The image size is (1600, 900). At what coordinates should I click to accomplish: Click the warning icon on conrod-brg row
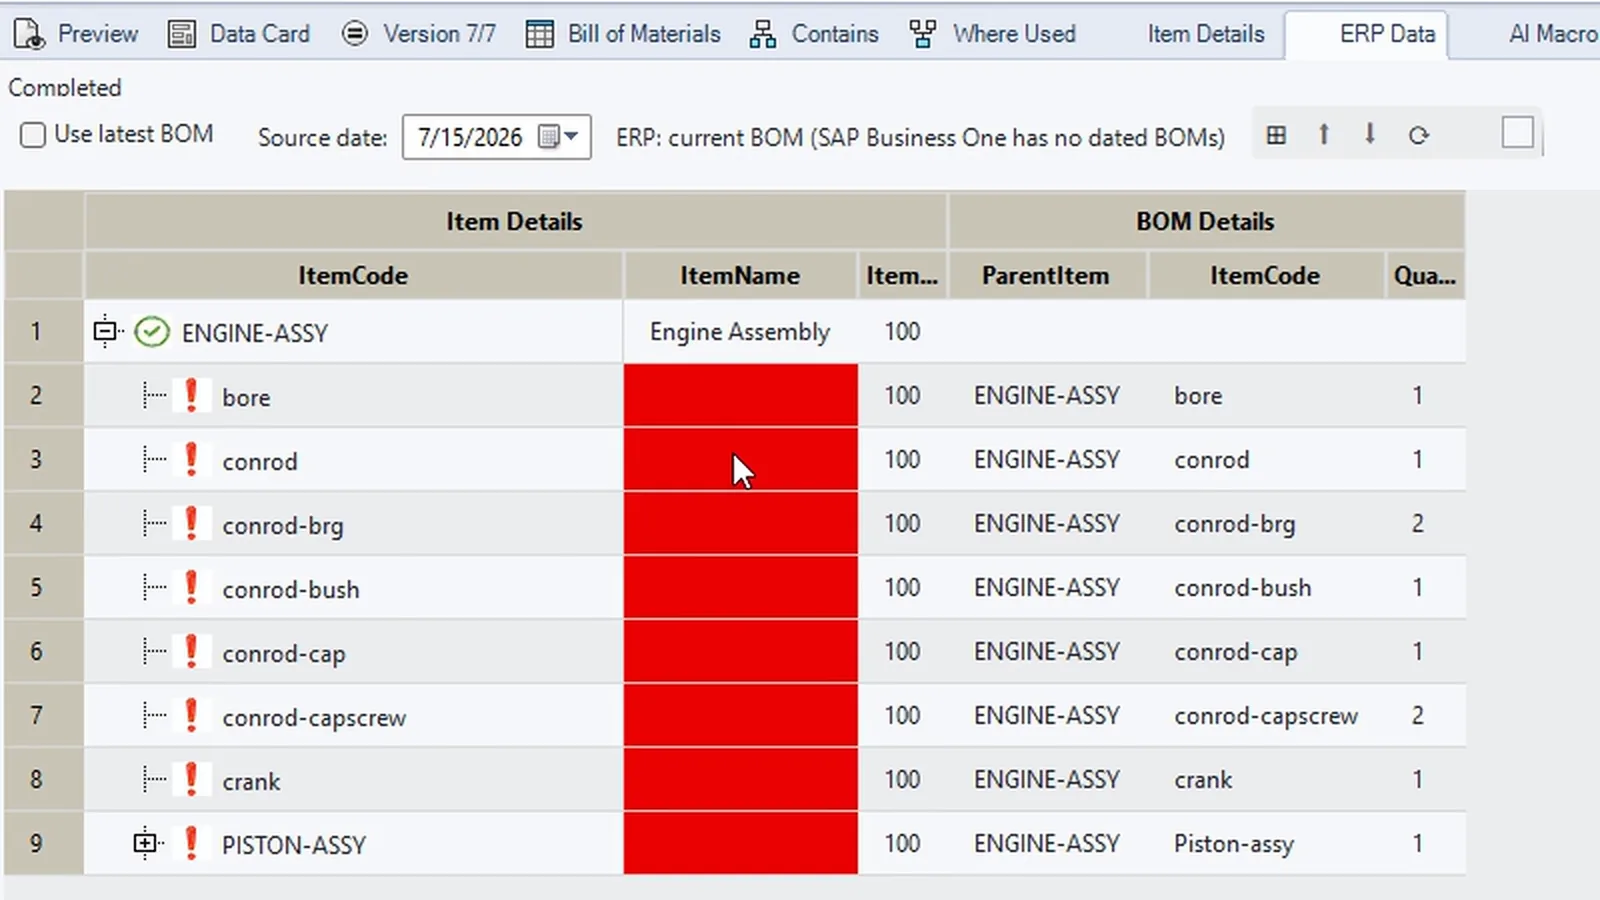(191, 523)
